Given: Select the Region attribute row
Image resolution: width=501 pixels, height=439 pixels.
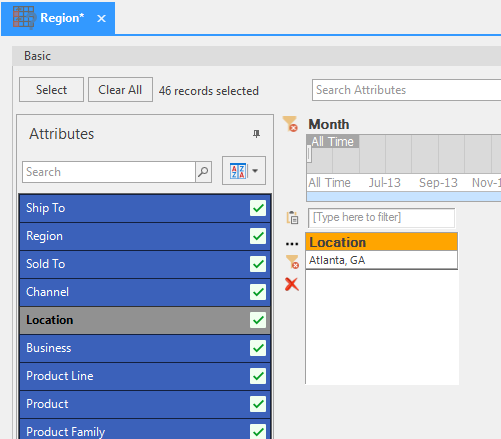Looking at the screenshot, I should click(x=145, y=236).
